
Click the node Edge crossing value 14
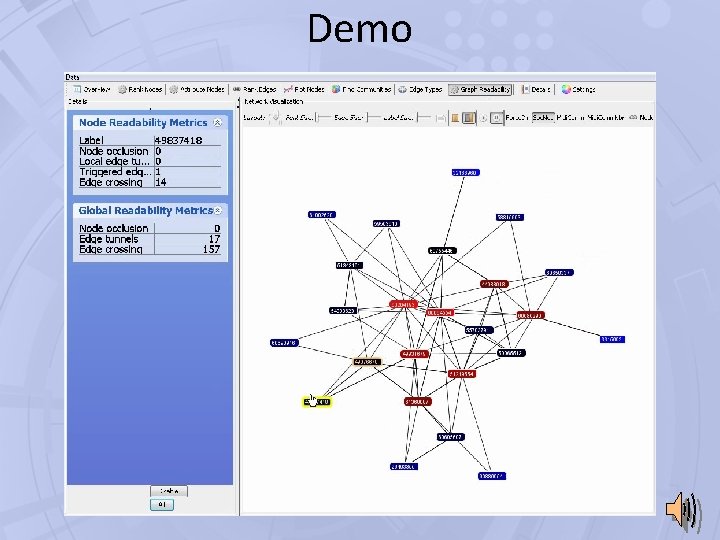pyautogui.click(x=161, y=182)
